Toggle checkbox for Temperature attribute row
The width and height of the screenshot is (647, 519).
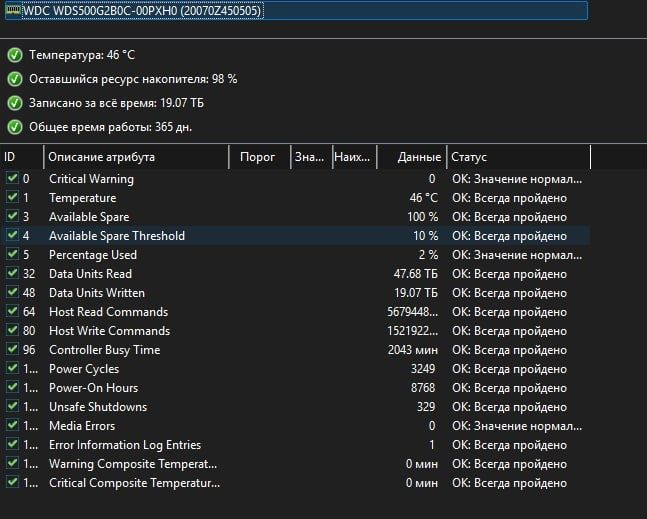[x=12, y=197]
